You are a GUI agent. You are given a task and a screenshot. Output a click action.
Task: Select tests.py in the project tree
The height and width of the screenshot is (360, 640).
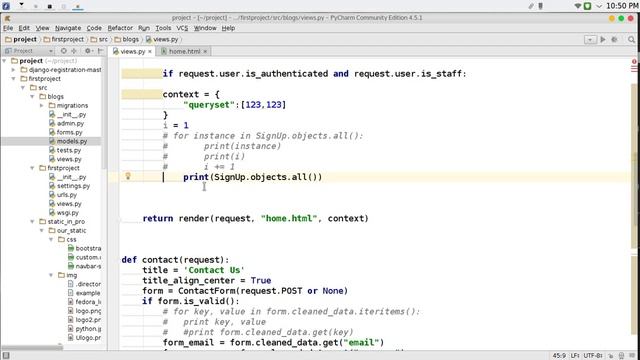click(65, 150)
